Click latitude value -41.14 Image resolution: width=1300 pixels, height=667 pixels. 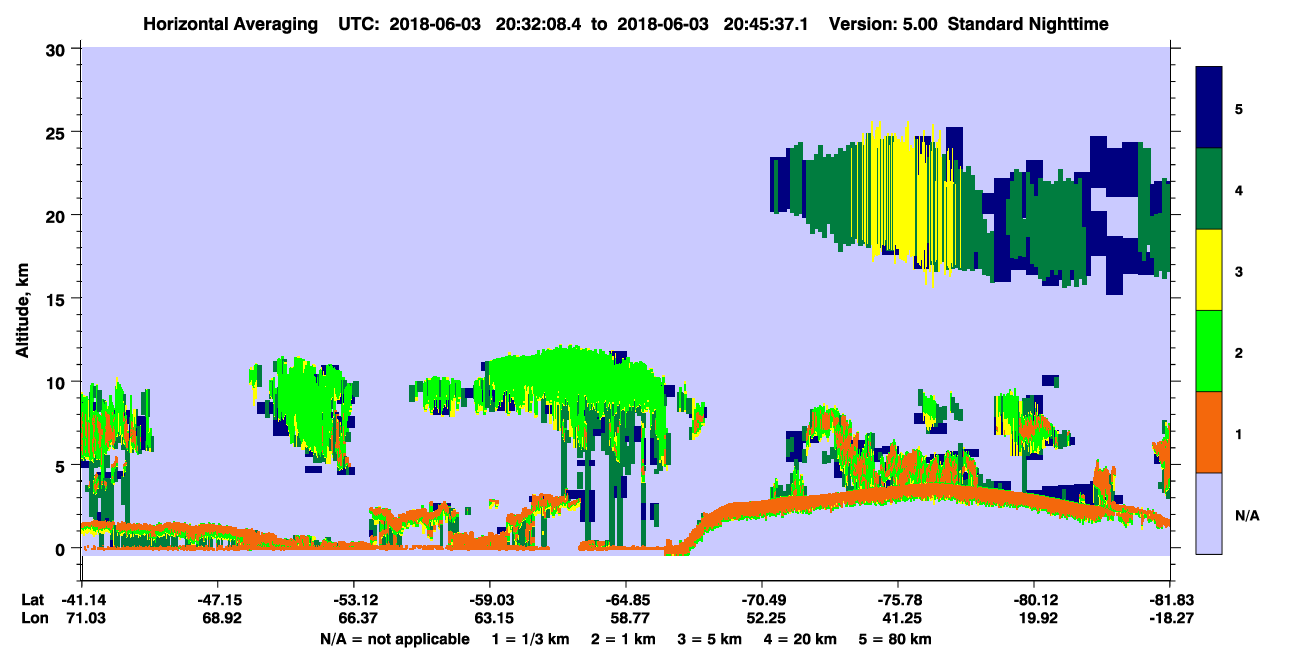[82, 600]
